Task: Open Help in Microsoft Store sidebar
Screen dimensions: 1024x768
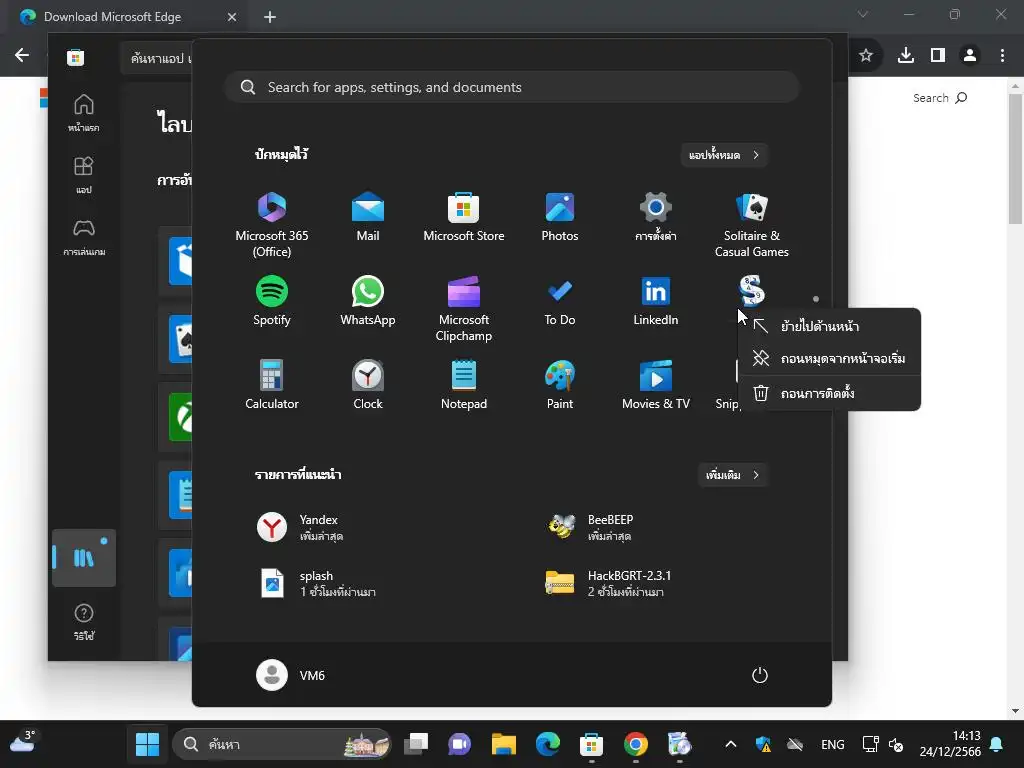Action: (x=84, y=622)
